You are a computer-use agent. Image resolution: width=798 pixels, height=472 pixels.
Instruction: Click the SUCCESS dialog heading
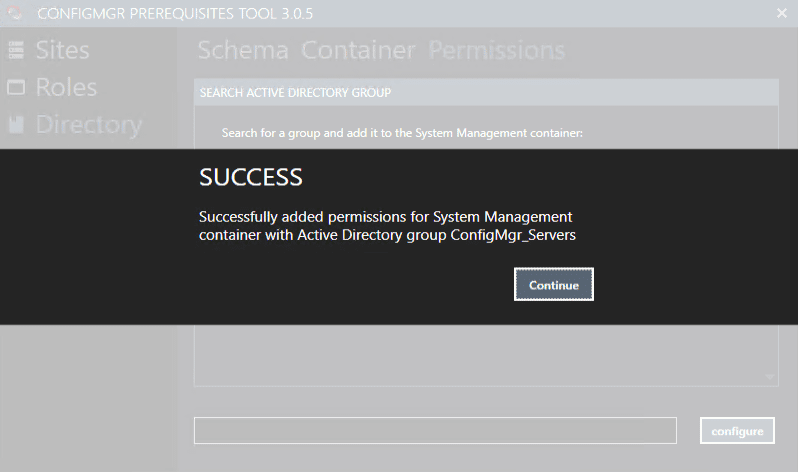coord(251,178)
